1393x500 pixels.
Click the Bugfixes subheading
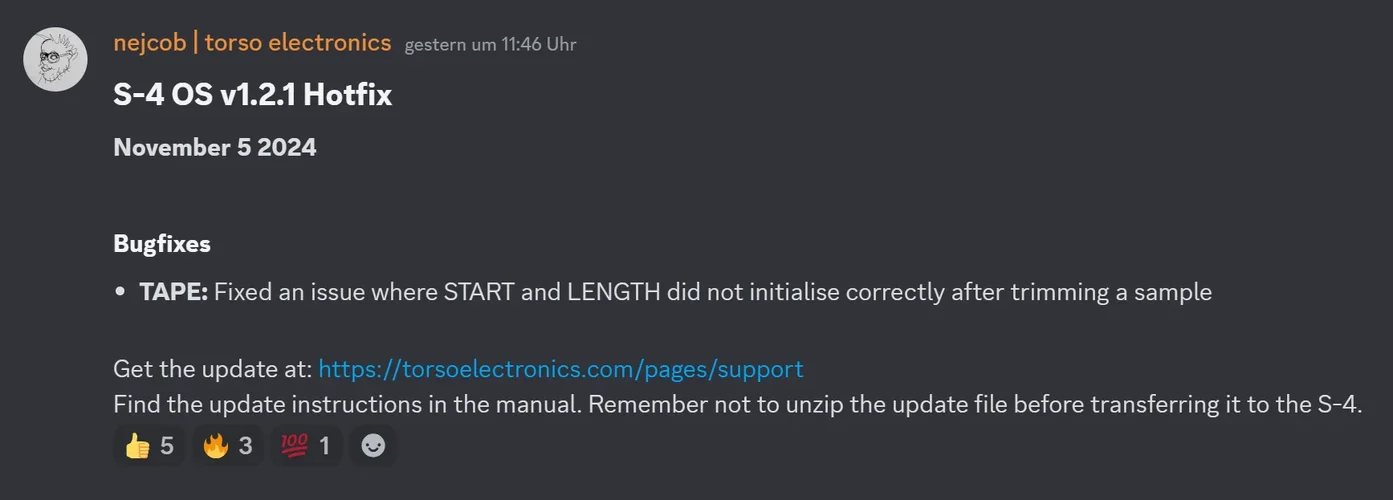tap(162, 244)
